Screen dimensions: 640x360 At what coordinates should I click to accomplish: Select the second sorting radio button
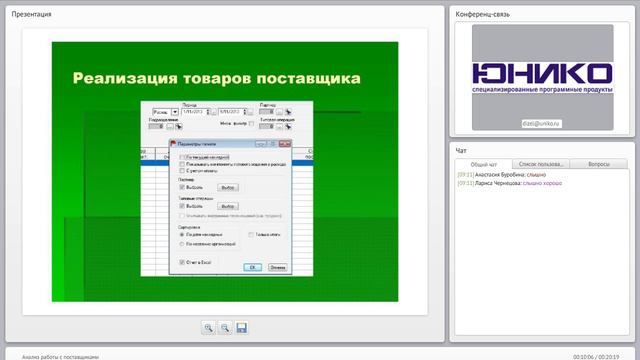[x=182, y=244]
